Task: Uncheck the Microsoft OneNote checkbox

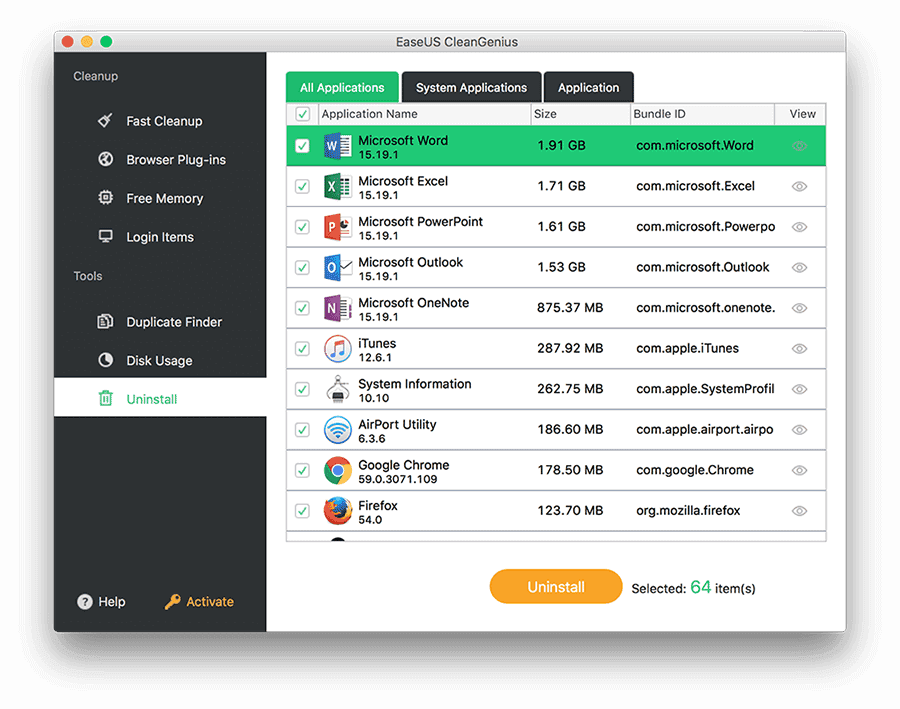Action: (x=302, y=308)
